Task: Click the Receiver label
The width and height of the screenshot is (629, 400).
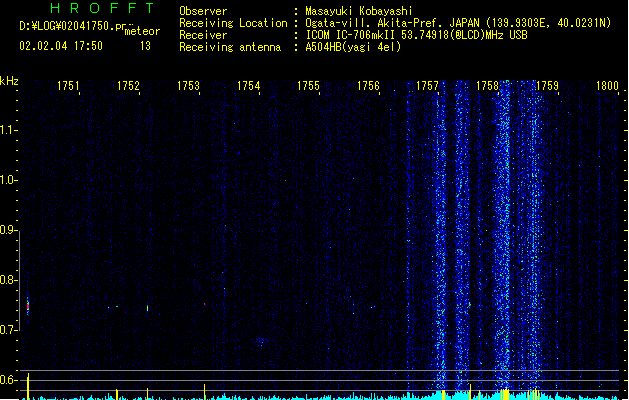Action: click(x=203, y=35)
